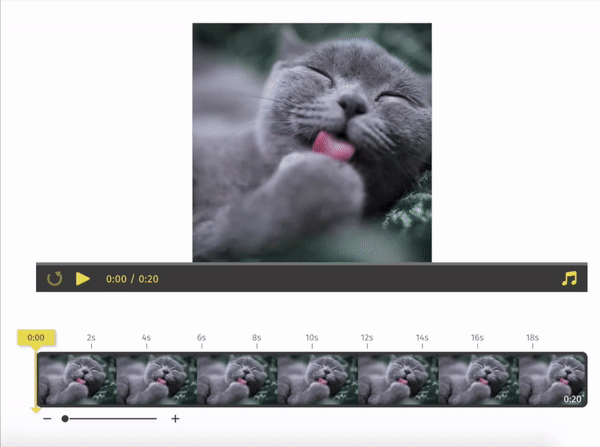Image resolution: width=600 pixels, height=447 pixels.
Task: Jump to the 2s timeline mark
Action: pos(91,338)
